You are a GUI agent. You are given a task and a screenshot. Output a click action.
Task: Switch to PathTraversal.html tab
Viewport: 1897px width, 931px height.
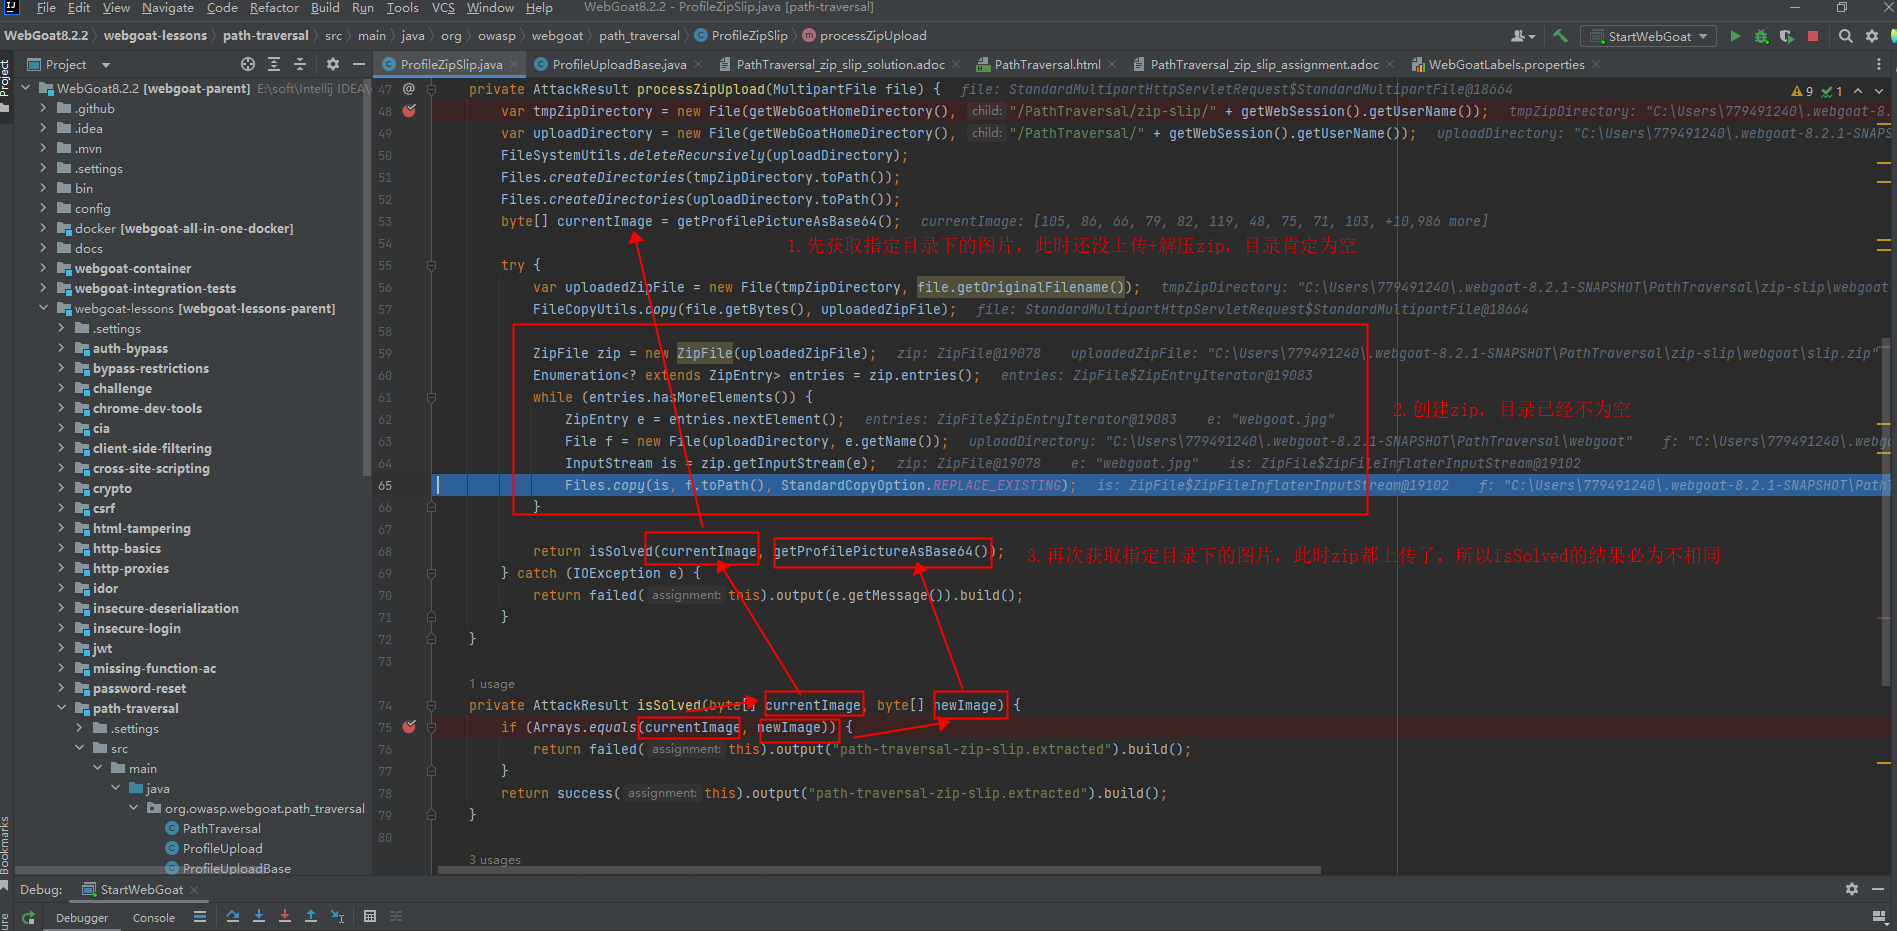point(1046,64)
